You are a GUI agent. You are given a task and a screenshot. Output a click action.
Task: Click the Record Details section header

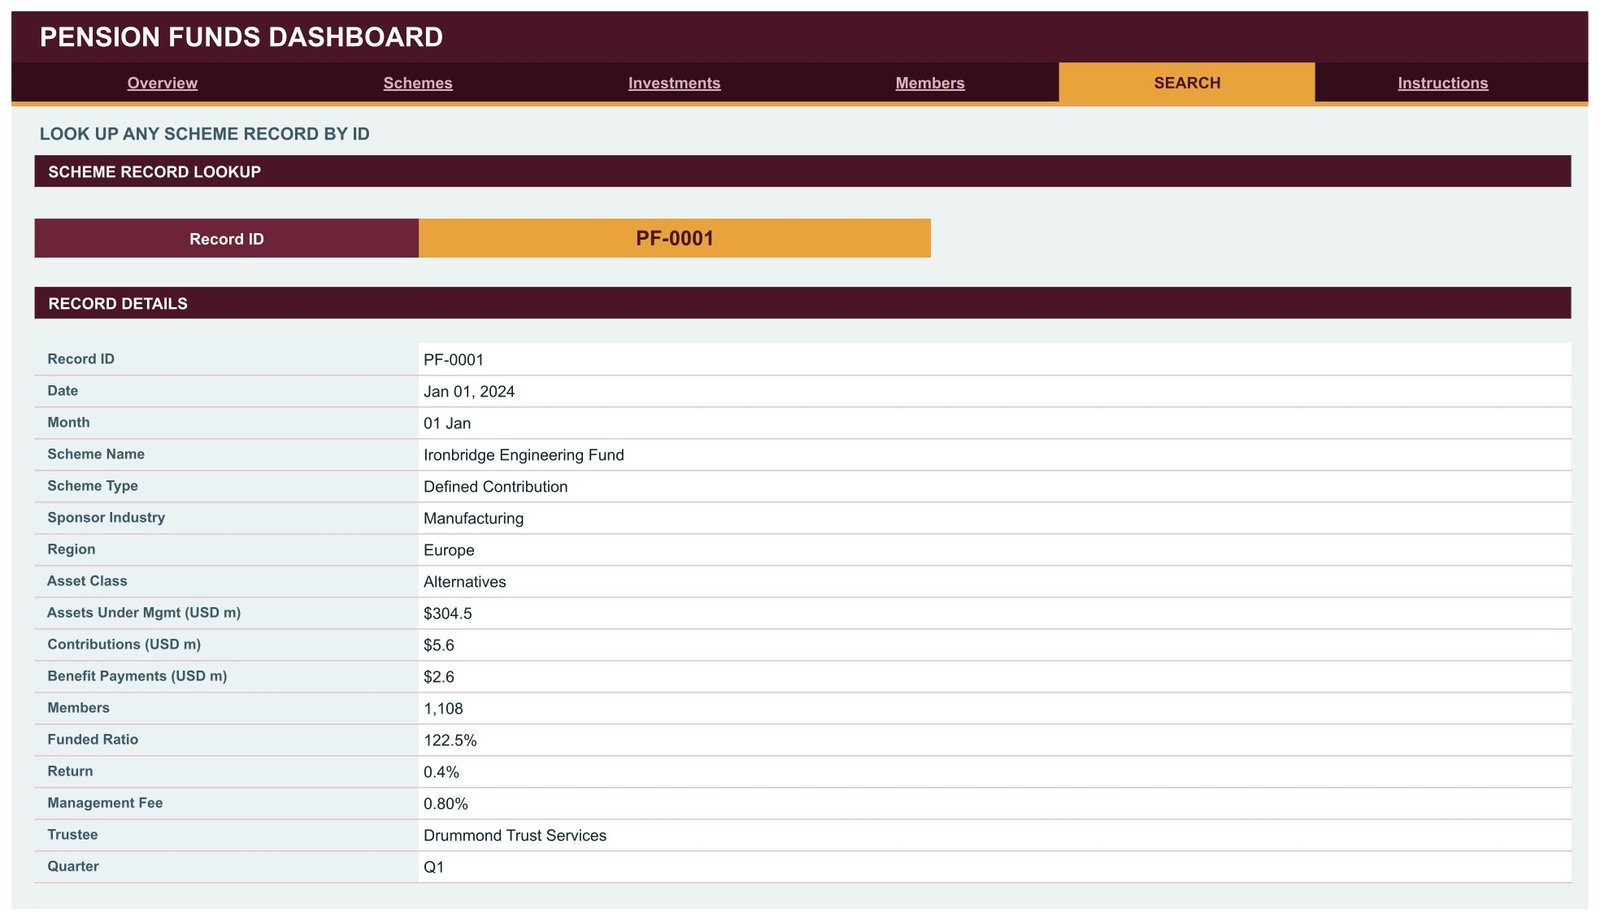[803, 303]
